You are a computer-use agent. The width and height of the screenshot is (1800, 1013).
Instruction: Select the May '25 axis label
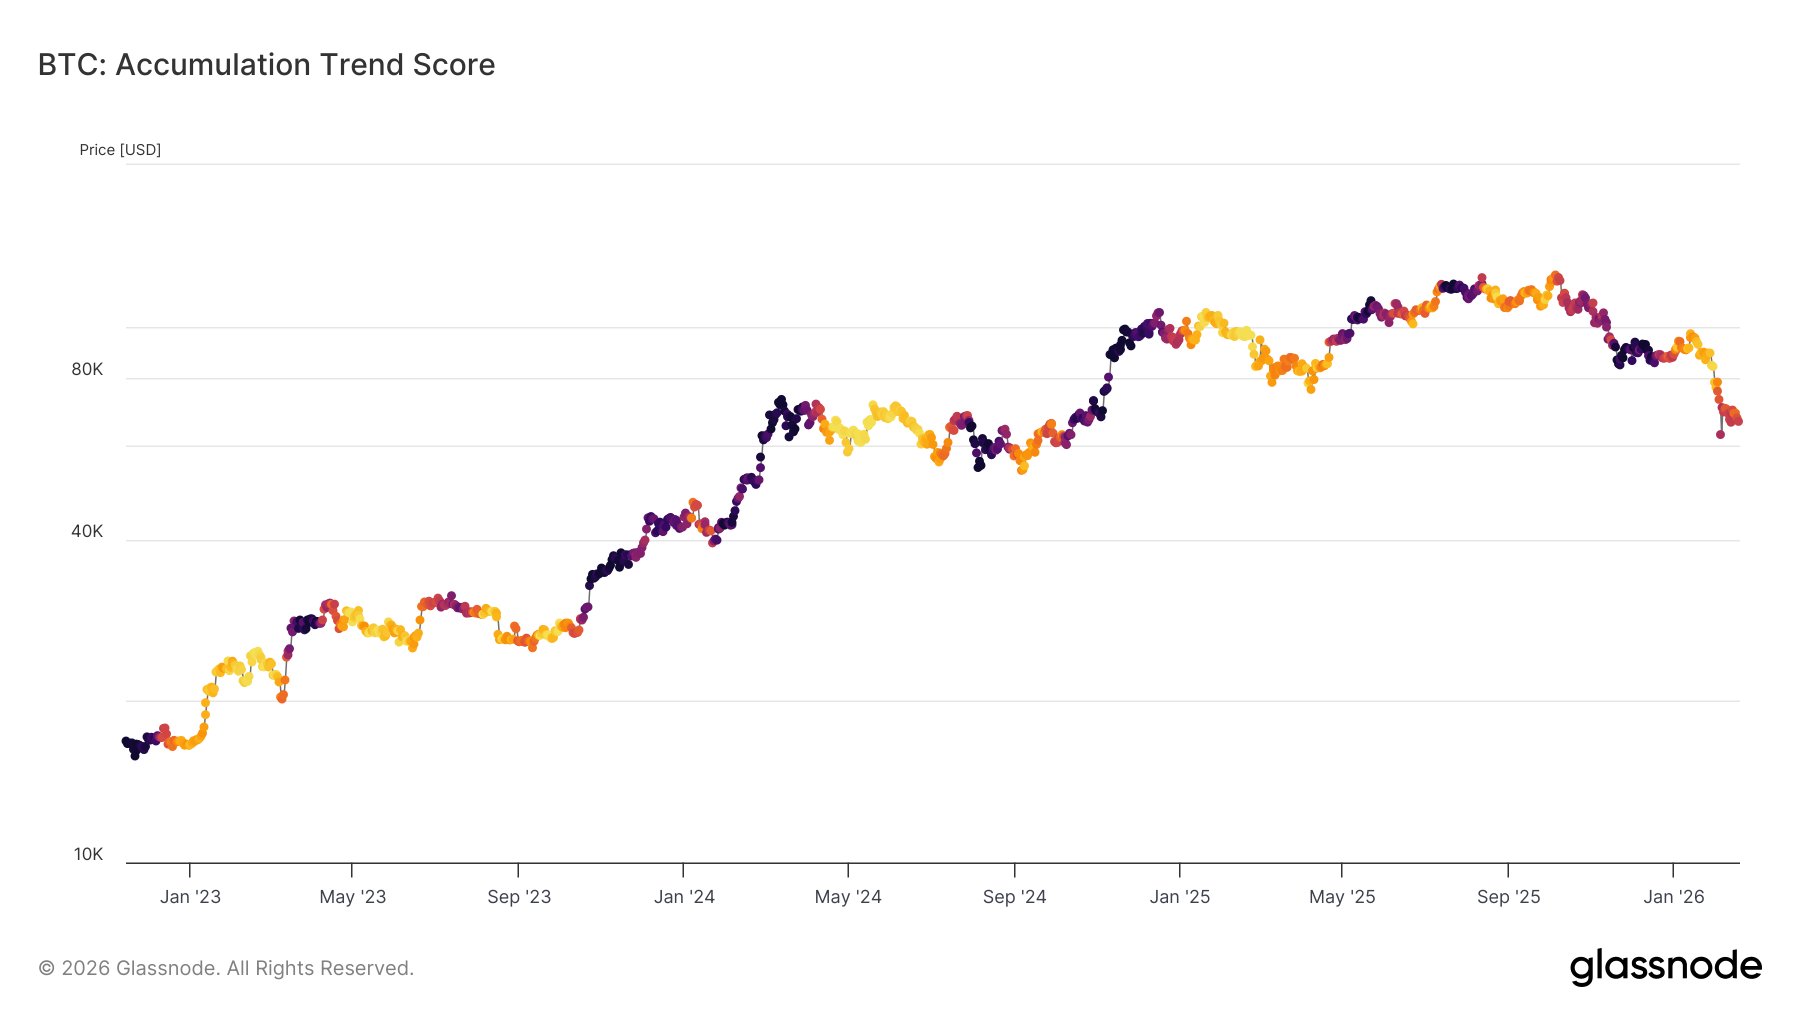coord(1342,897)
